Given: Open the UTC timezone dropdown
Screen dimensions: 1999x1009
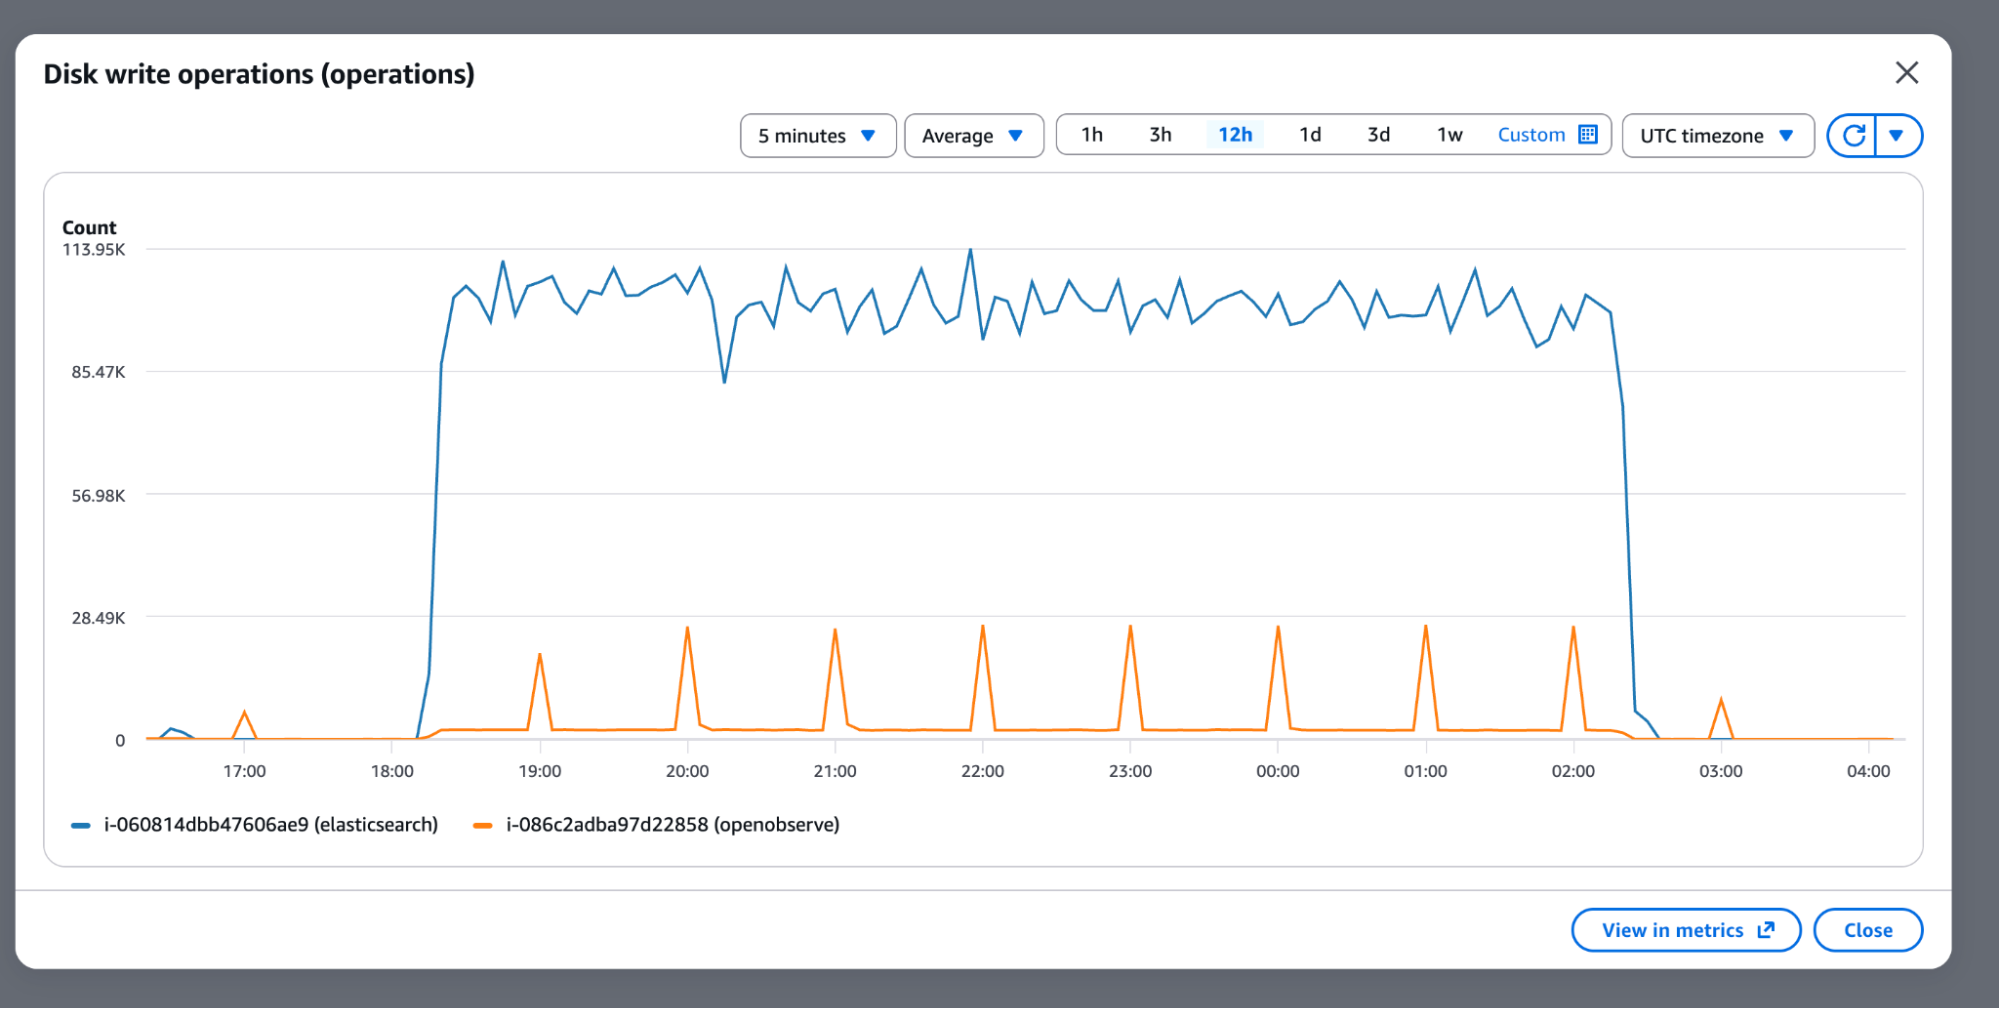Looking at the screenshot, I should [x=1718, y=136].
